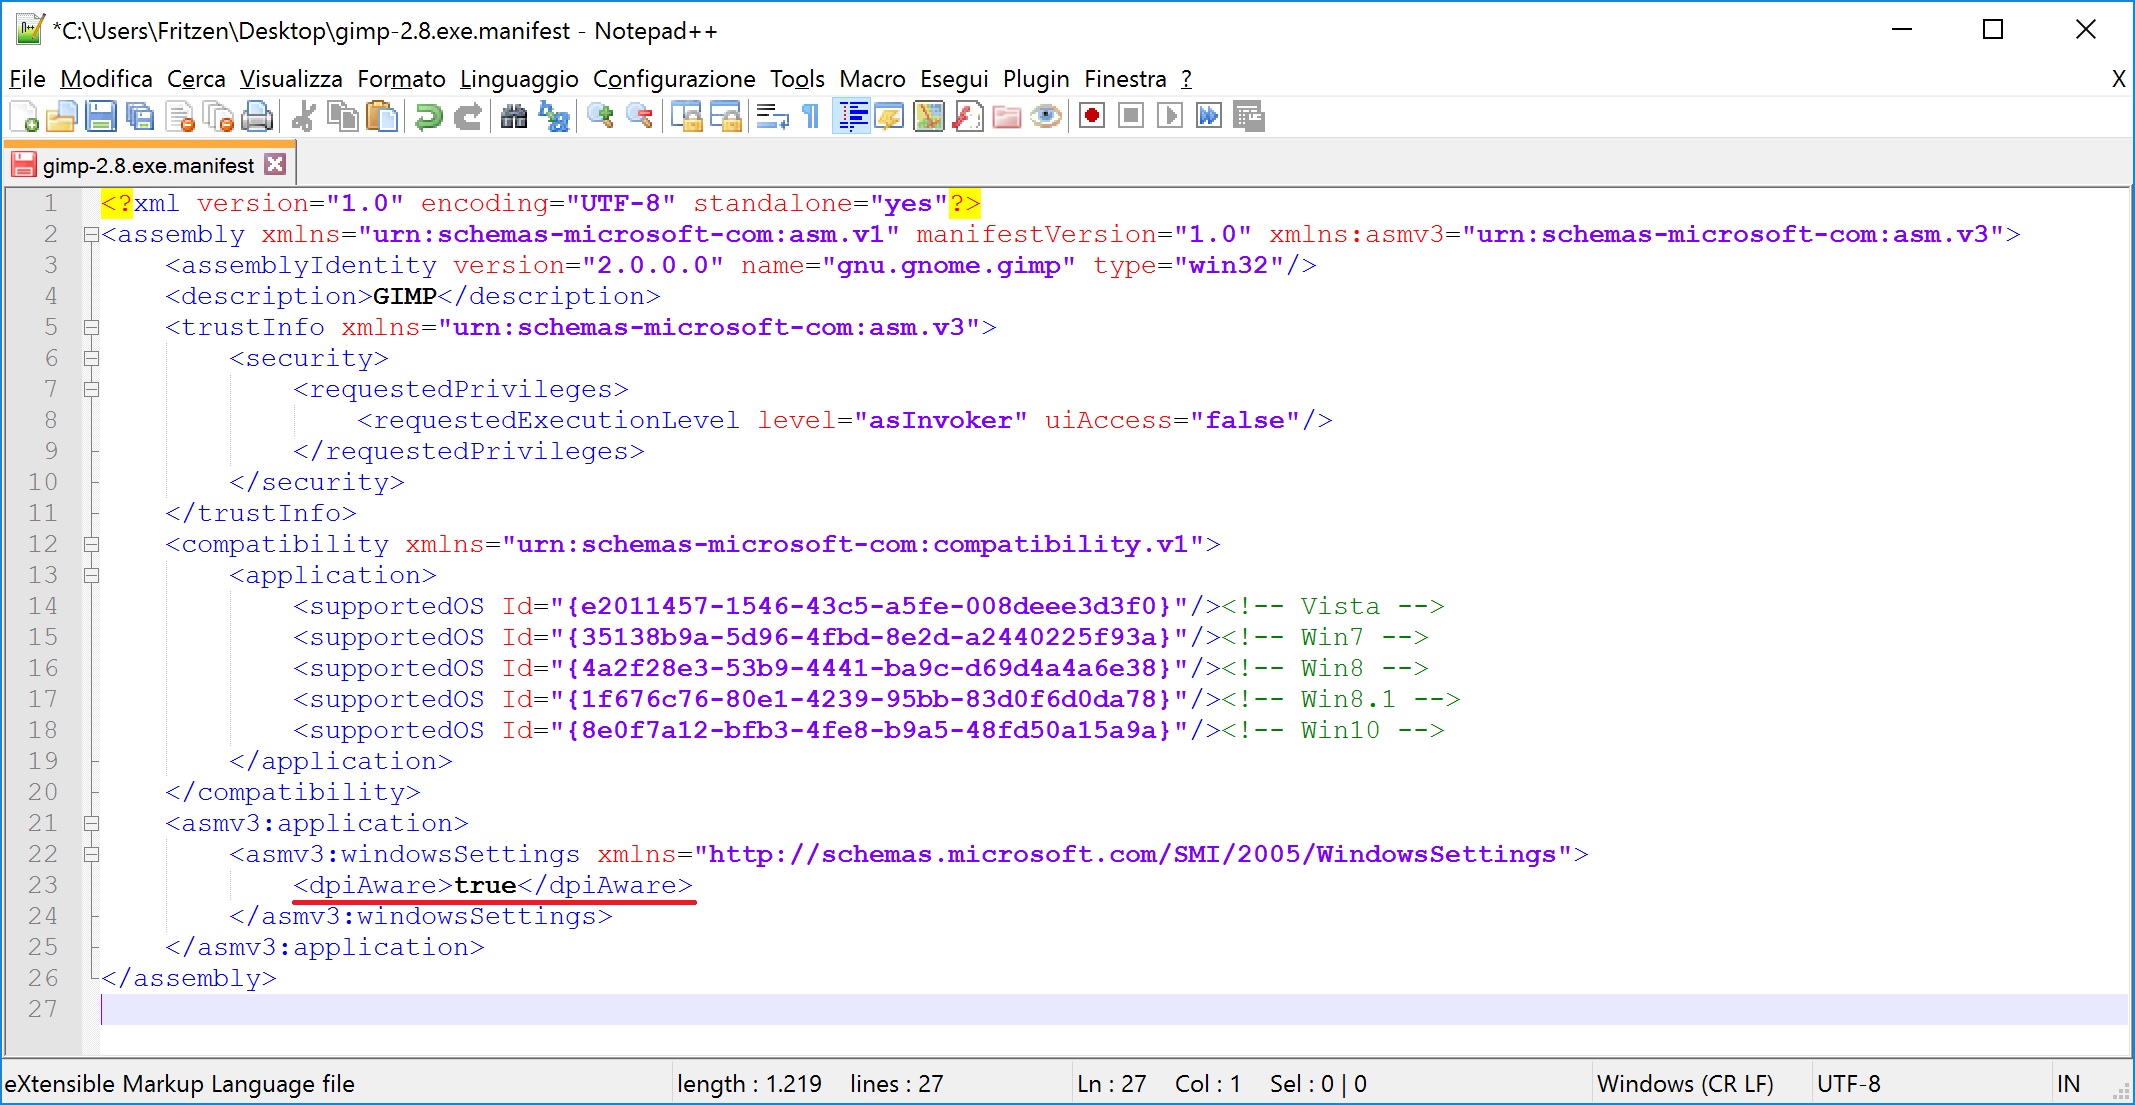The width and height of the screenshot is (2135, 1105).
Task: Collapse the security block on line 6
Action: [x=91, y=359]
